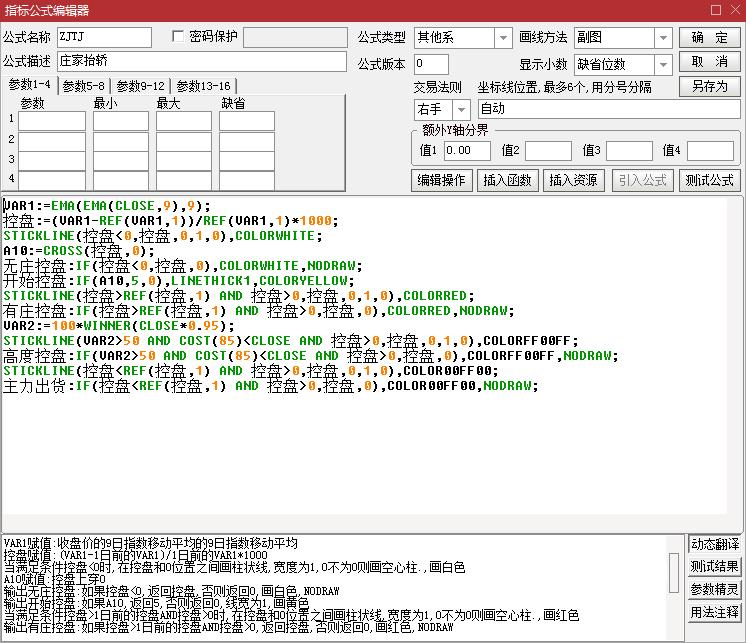The width and height of the screenshot is (746, 643).
Task: Open the 显示小数 dropdown
Action: (663, 64)
